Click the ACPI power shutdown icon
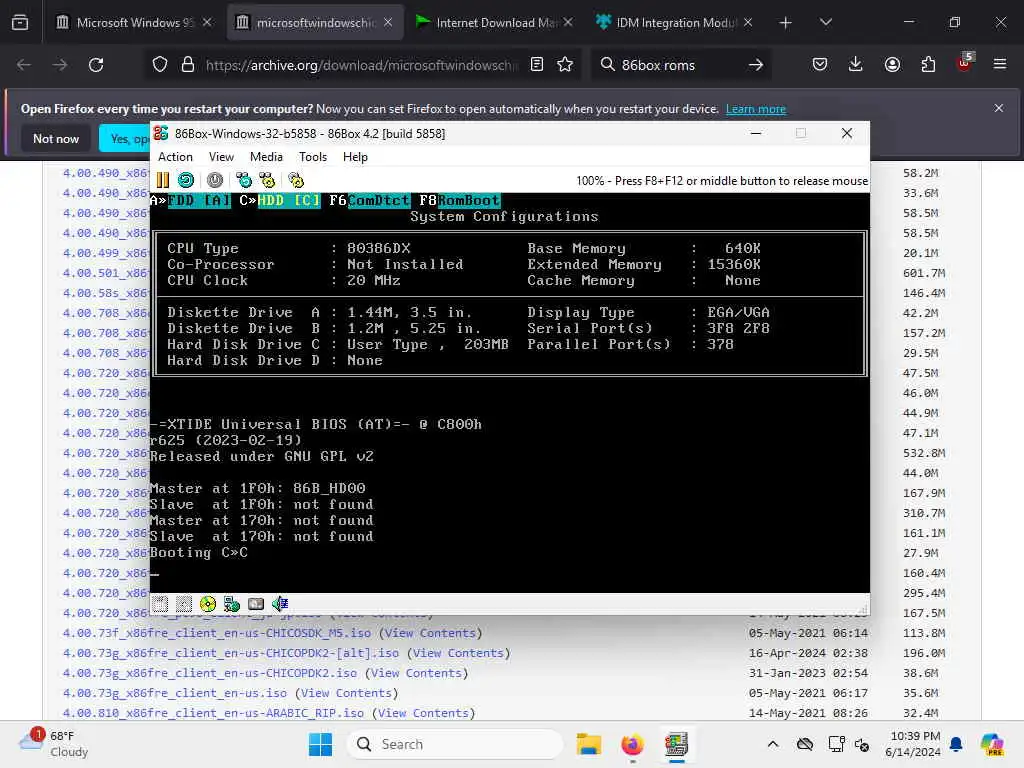 tap(214, 180)
